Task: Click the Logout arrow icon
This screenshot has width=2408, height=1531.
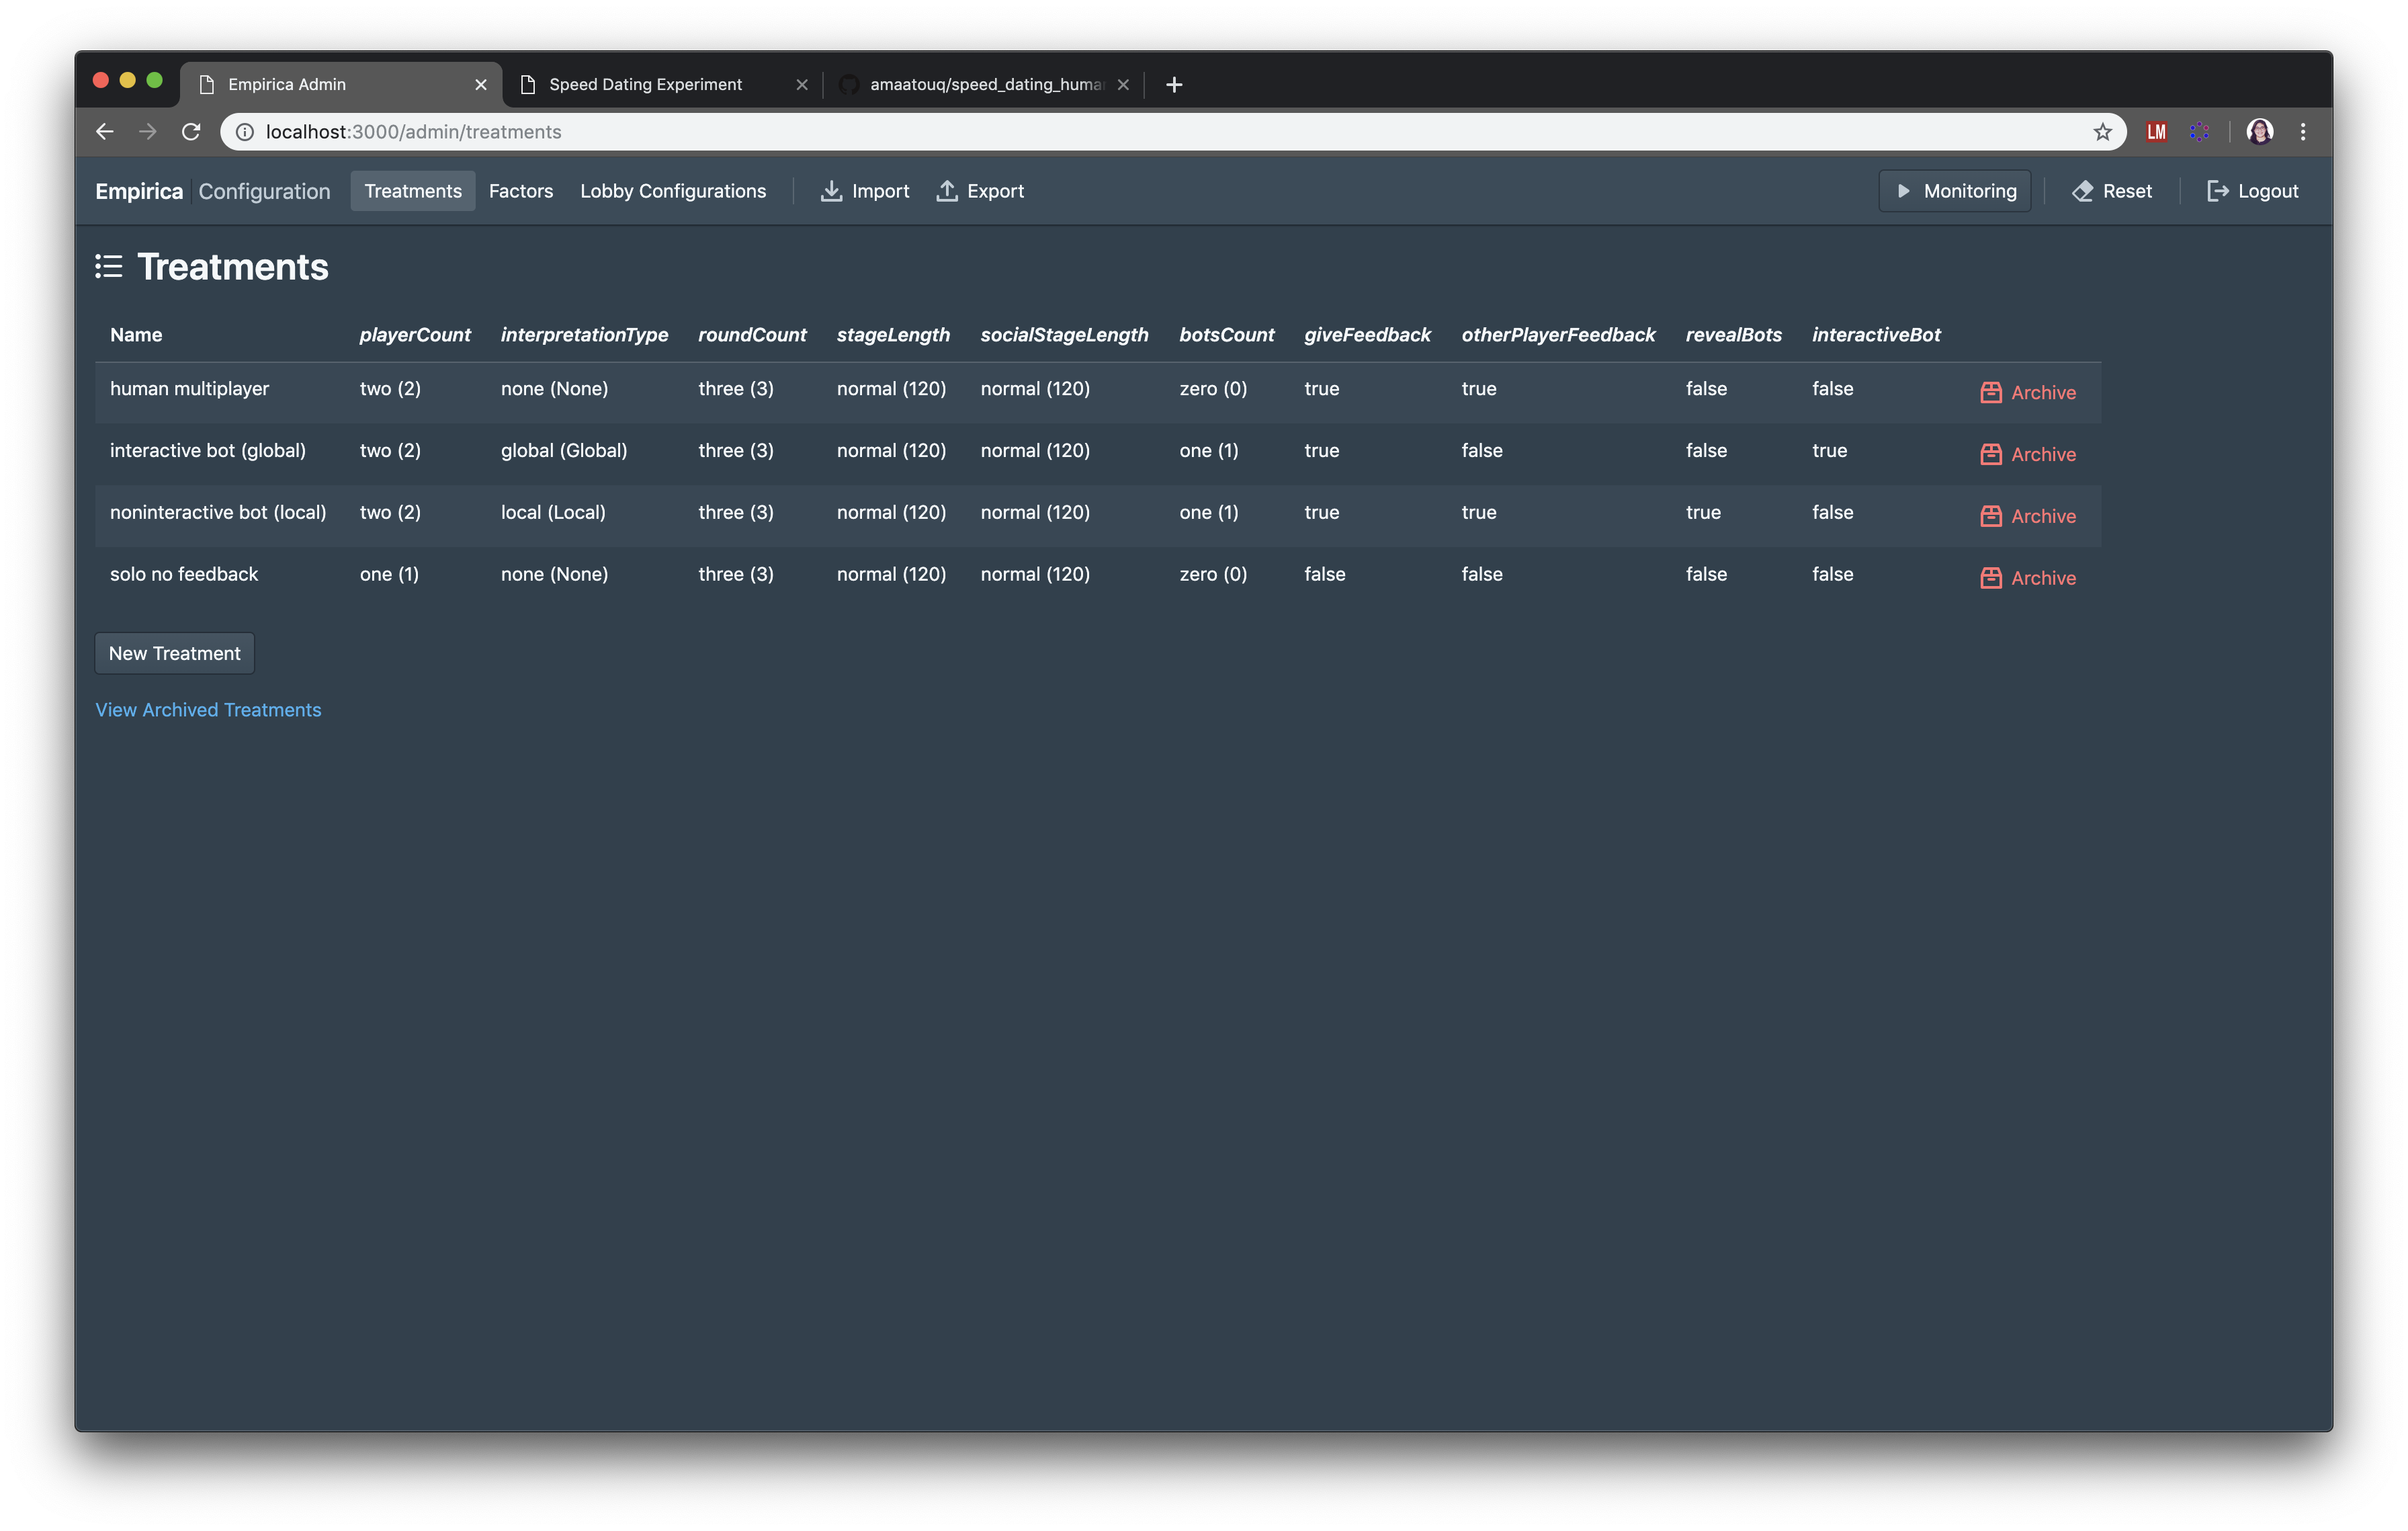Action: click(x=2217, y=191)
